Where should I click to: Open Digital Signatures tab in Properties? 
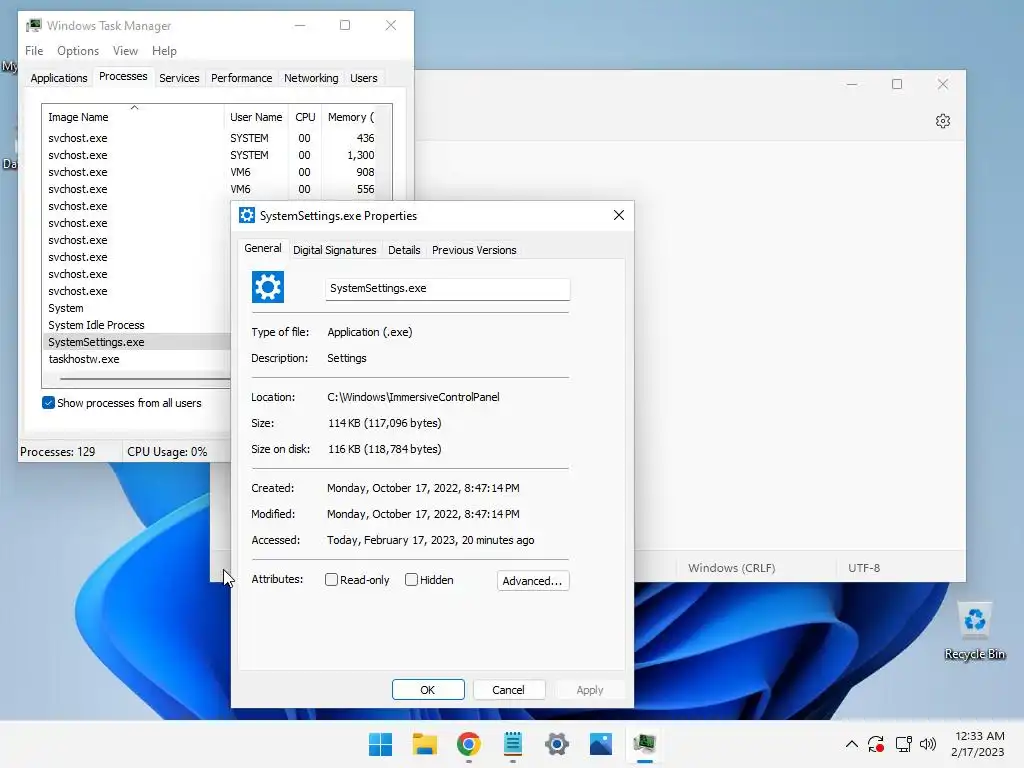click(334, 250)
